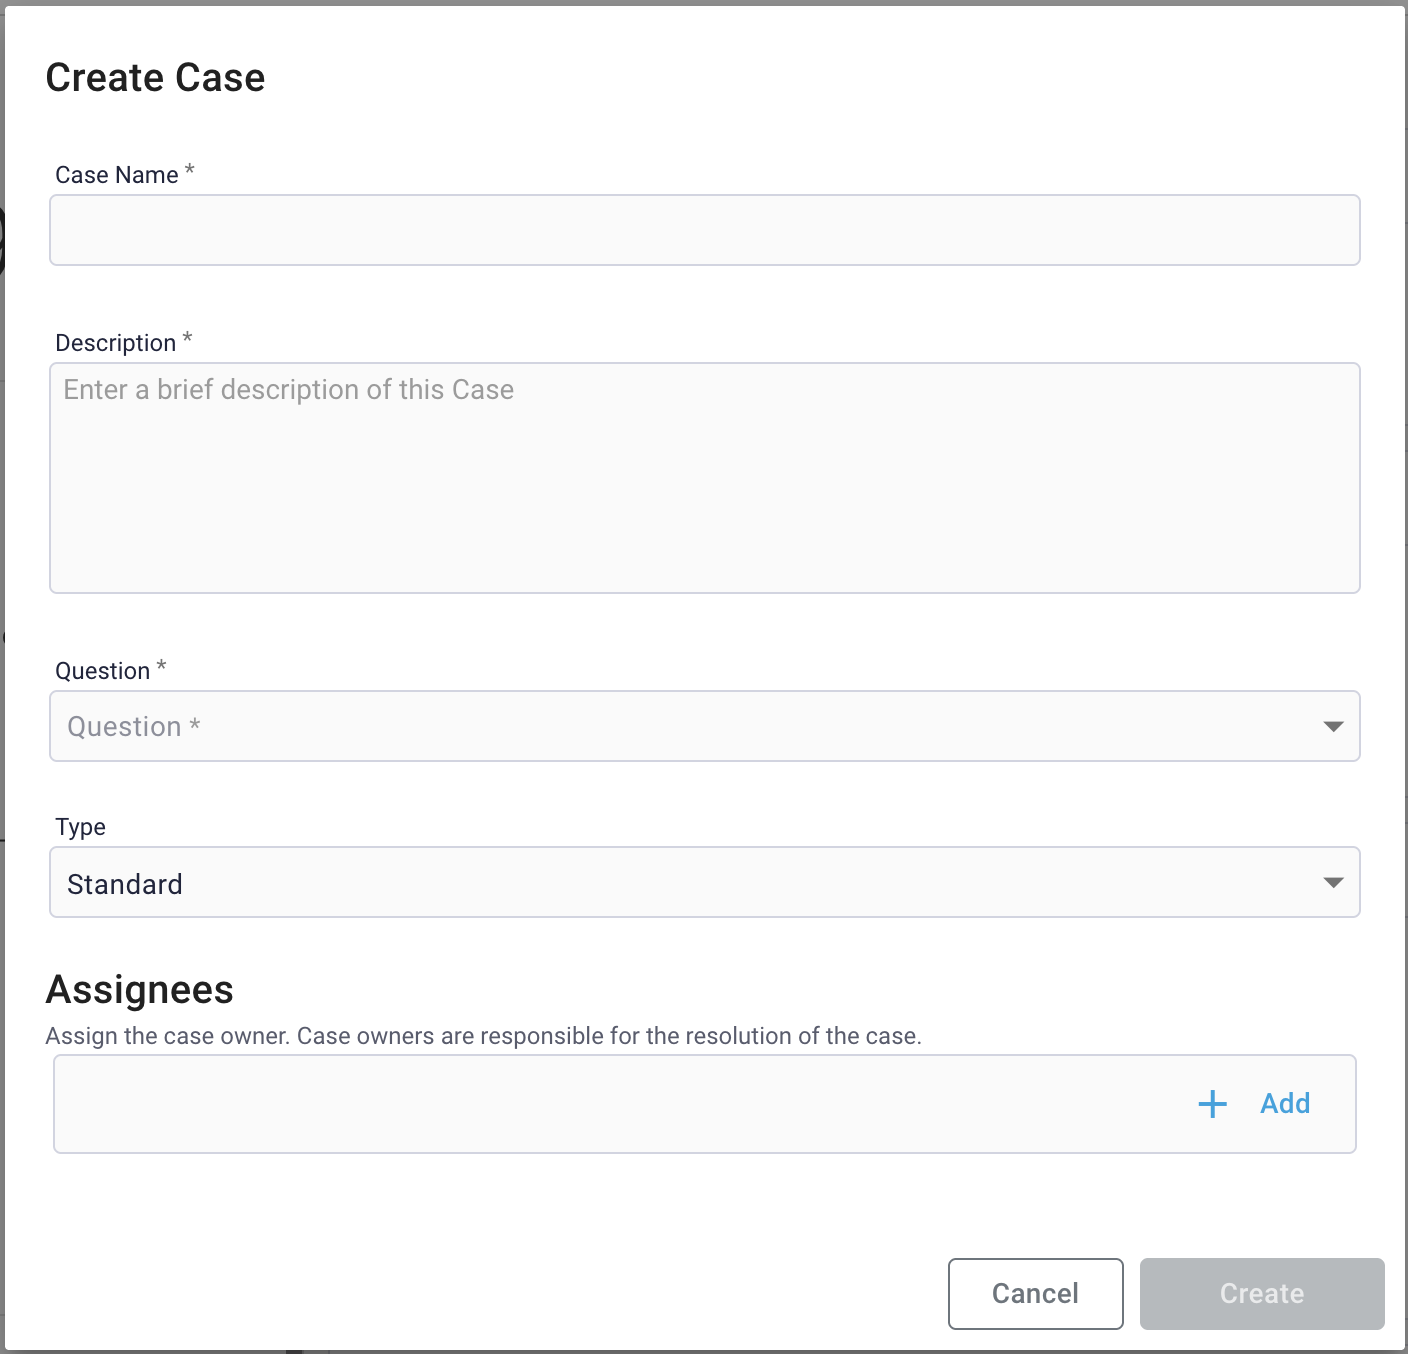Click the Add link in Assignees section

pyautogui.click(x=1285, y=1104)
